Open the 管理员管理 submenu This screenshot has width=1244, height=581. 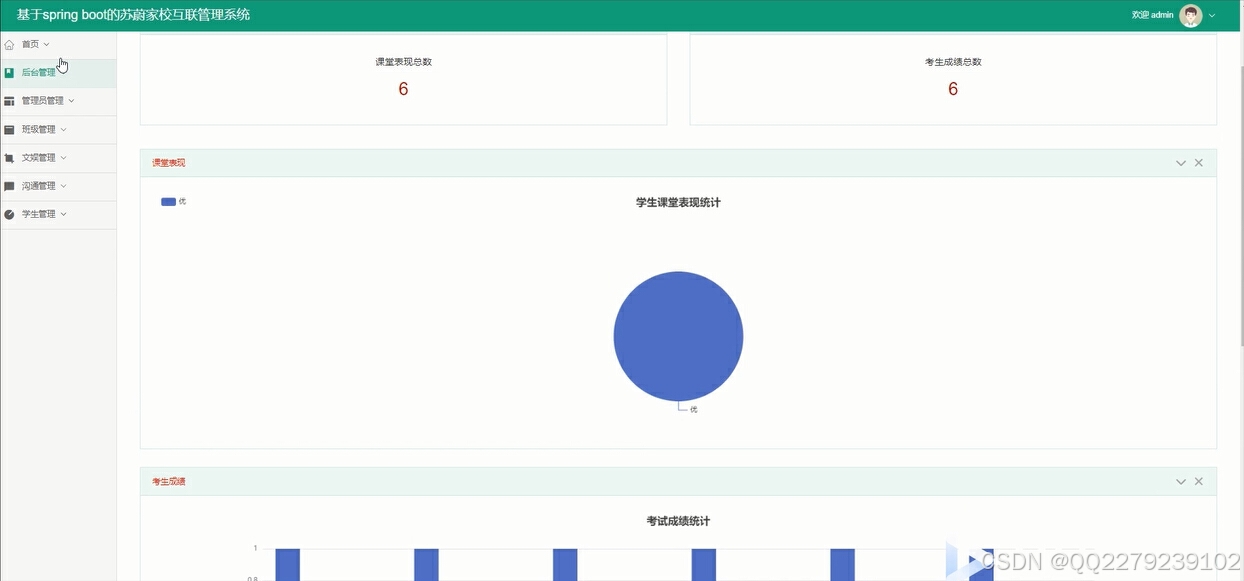[44, 100]
